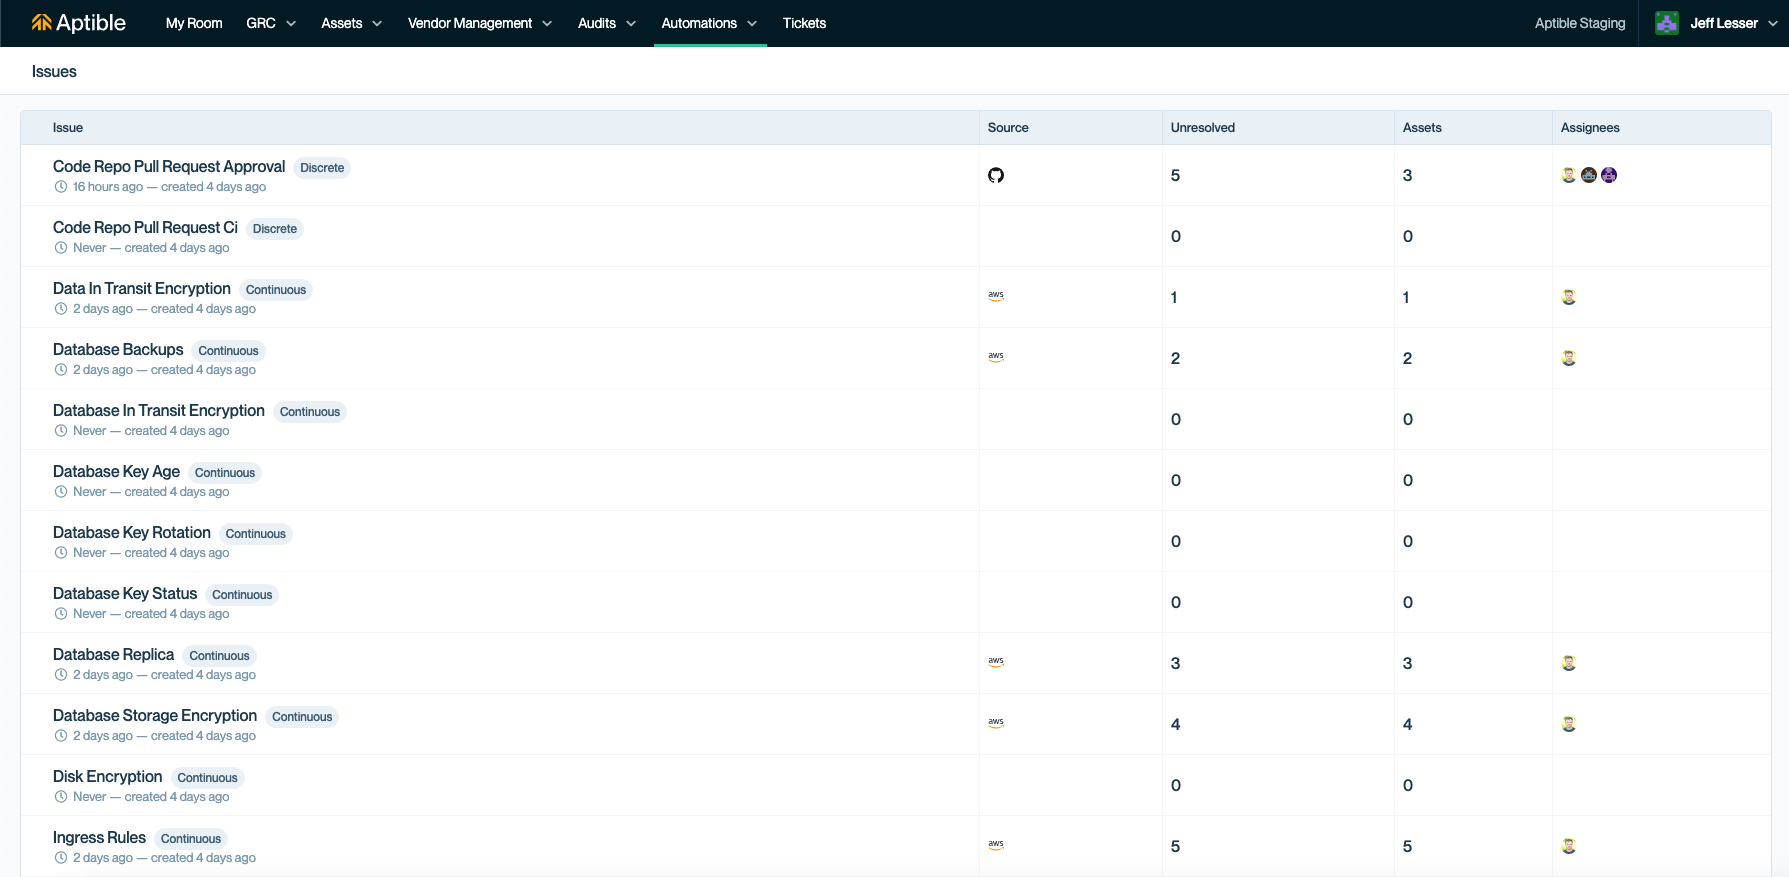Click unresolved count 3 in Database Replica row
This screenshot has height=877, width=1789.
pyautogui.click(x=1176, y=663)
